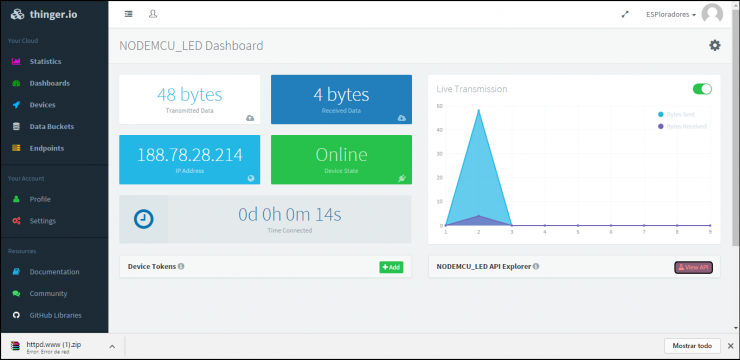Click the cloud upload icon on Transmitted Data
Viewport: 740px width, 360px height.
(x=250, y=118)
